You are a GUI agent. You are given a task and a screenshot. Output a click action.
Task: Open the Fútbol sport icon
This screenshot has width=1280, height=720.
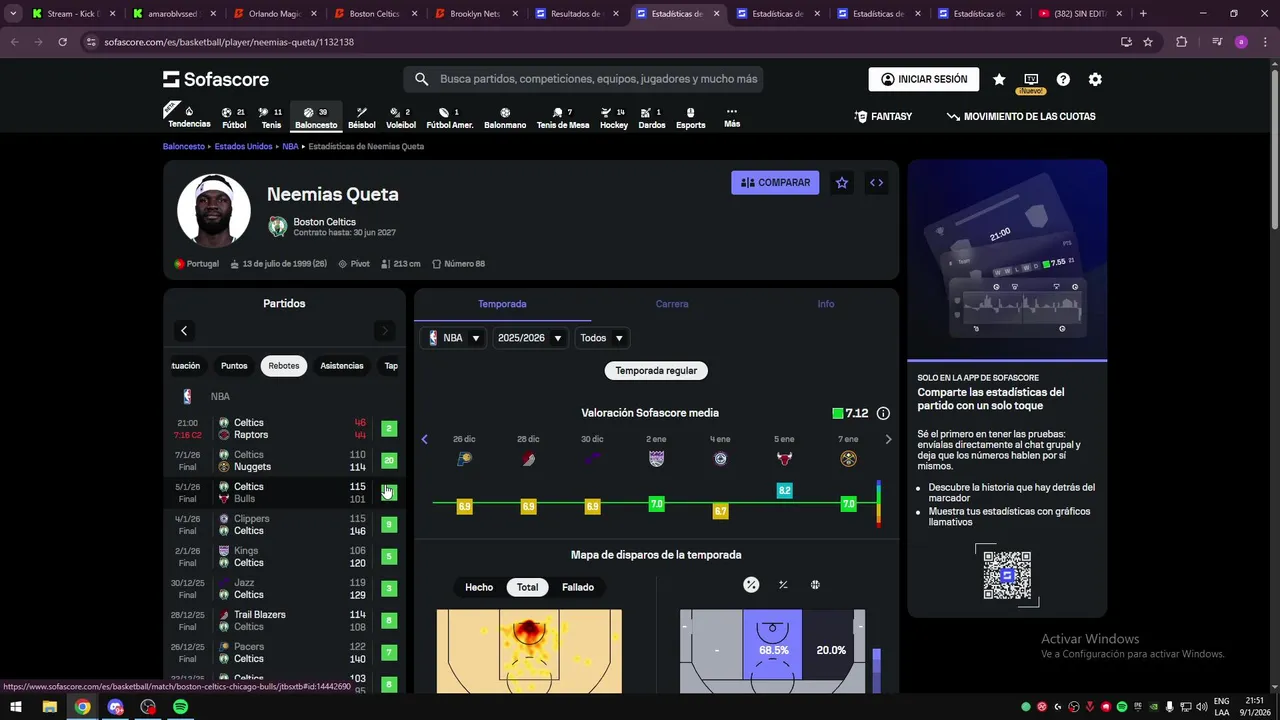234,117
